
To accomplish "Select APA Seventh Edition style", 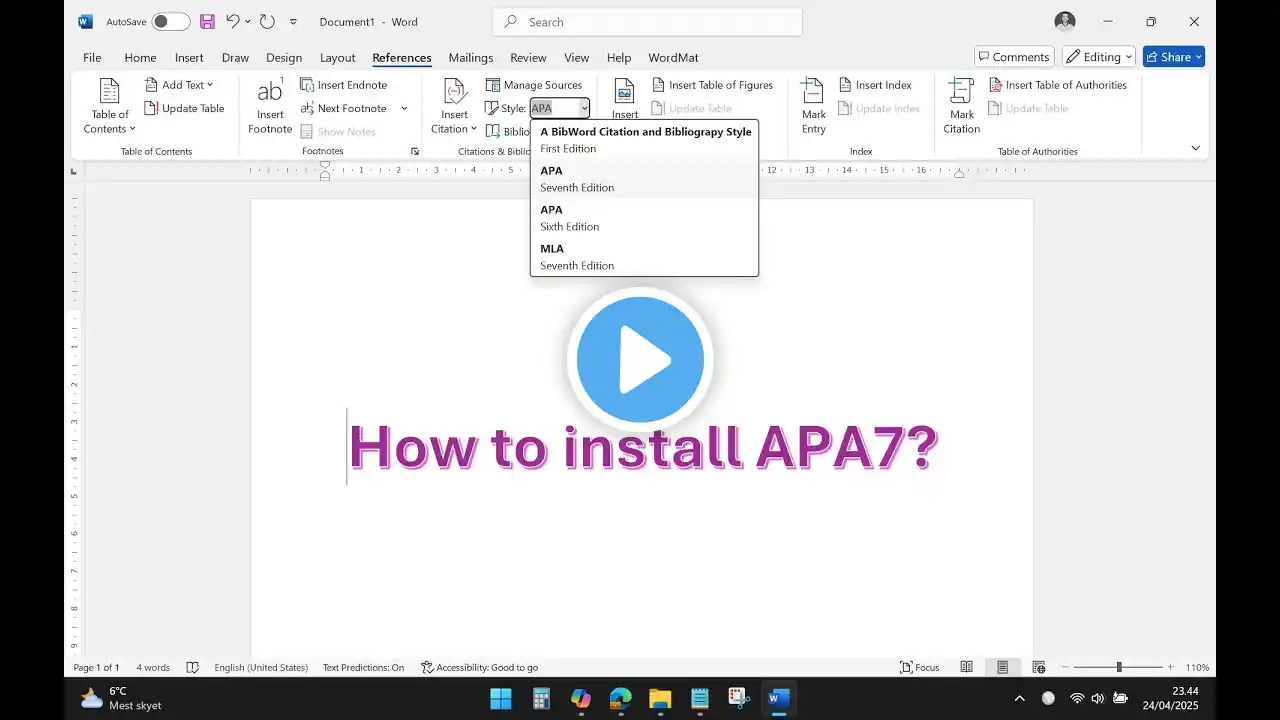I will (644, 179).
